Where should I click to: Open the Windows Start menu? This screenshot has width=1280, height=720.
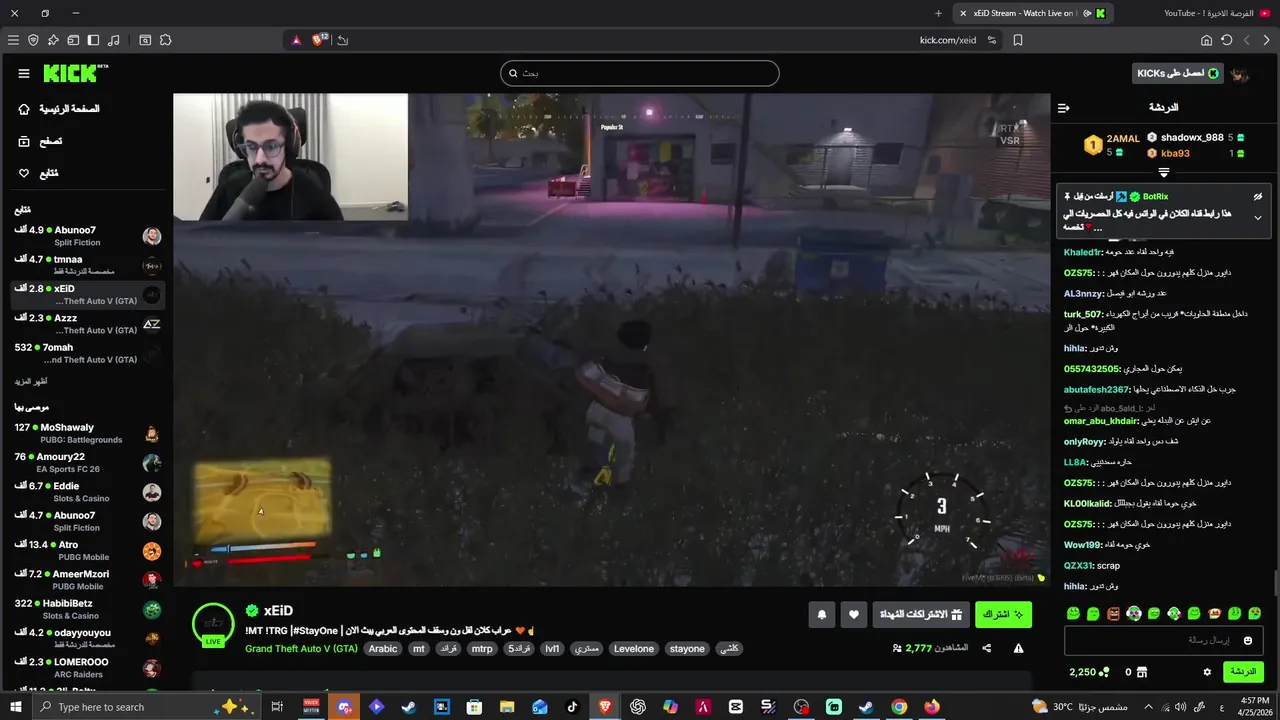click(x=15, y=707)
